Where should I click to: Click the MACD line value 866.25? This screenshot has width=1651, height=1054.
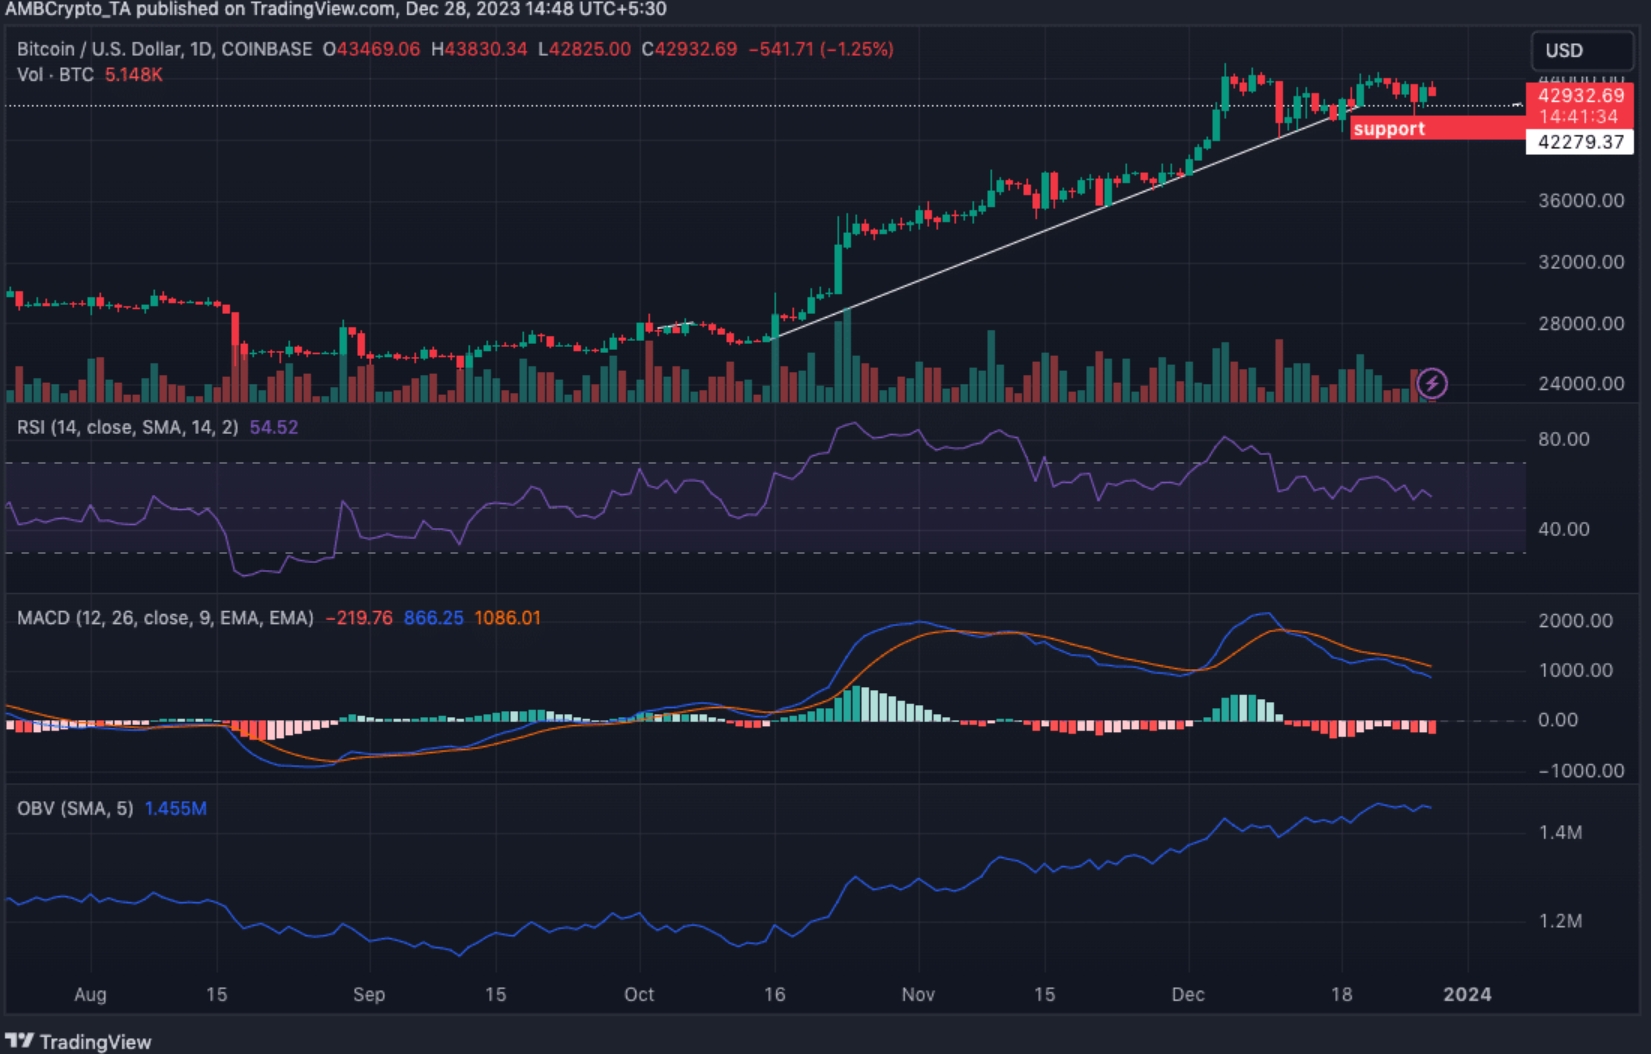[x=433, y=618]
